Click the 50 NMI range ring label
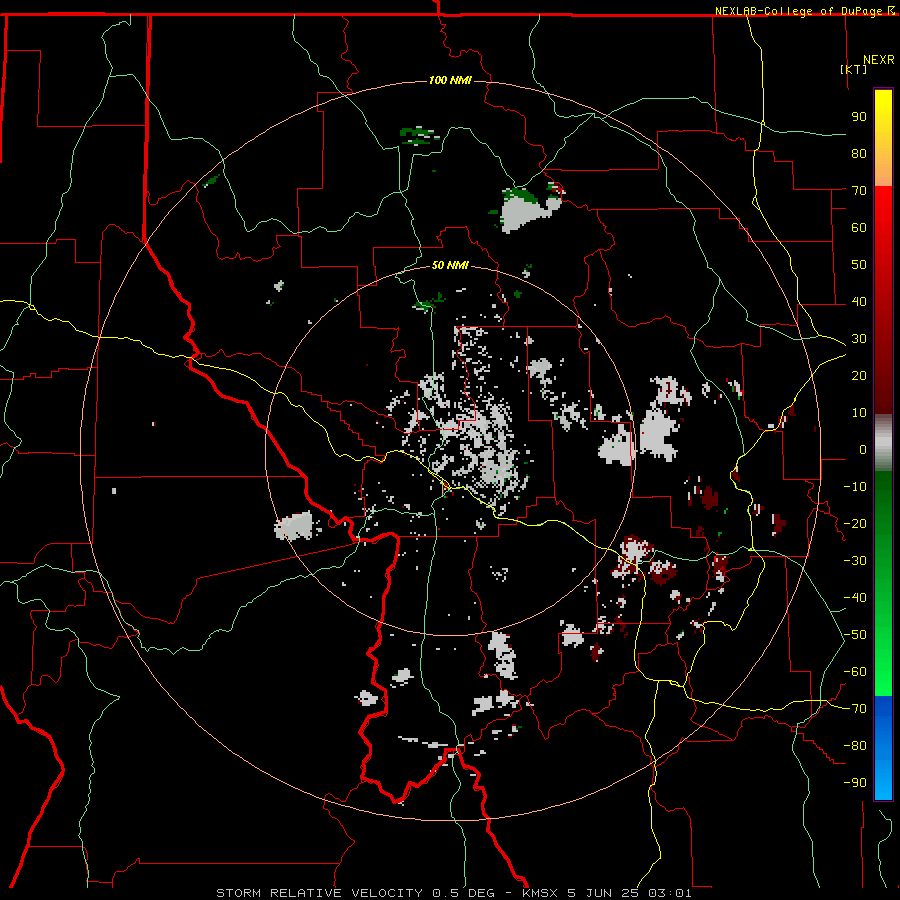The height and width of the screenshot is (900, 900). pyautogui.click(x=450, y=265)
